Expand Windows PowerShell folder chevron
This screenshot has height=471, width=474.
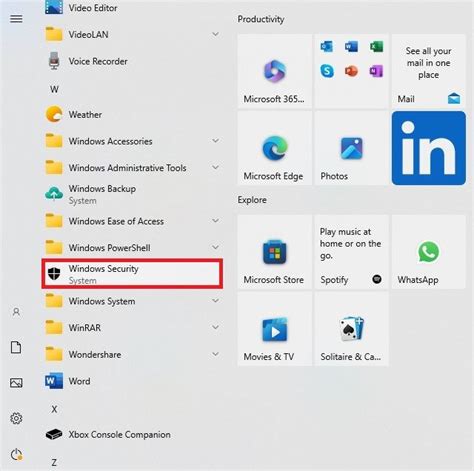click(216, 247)
